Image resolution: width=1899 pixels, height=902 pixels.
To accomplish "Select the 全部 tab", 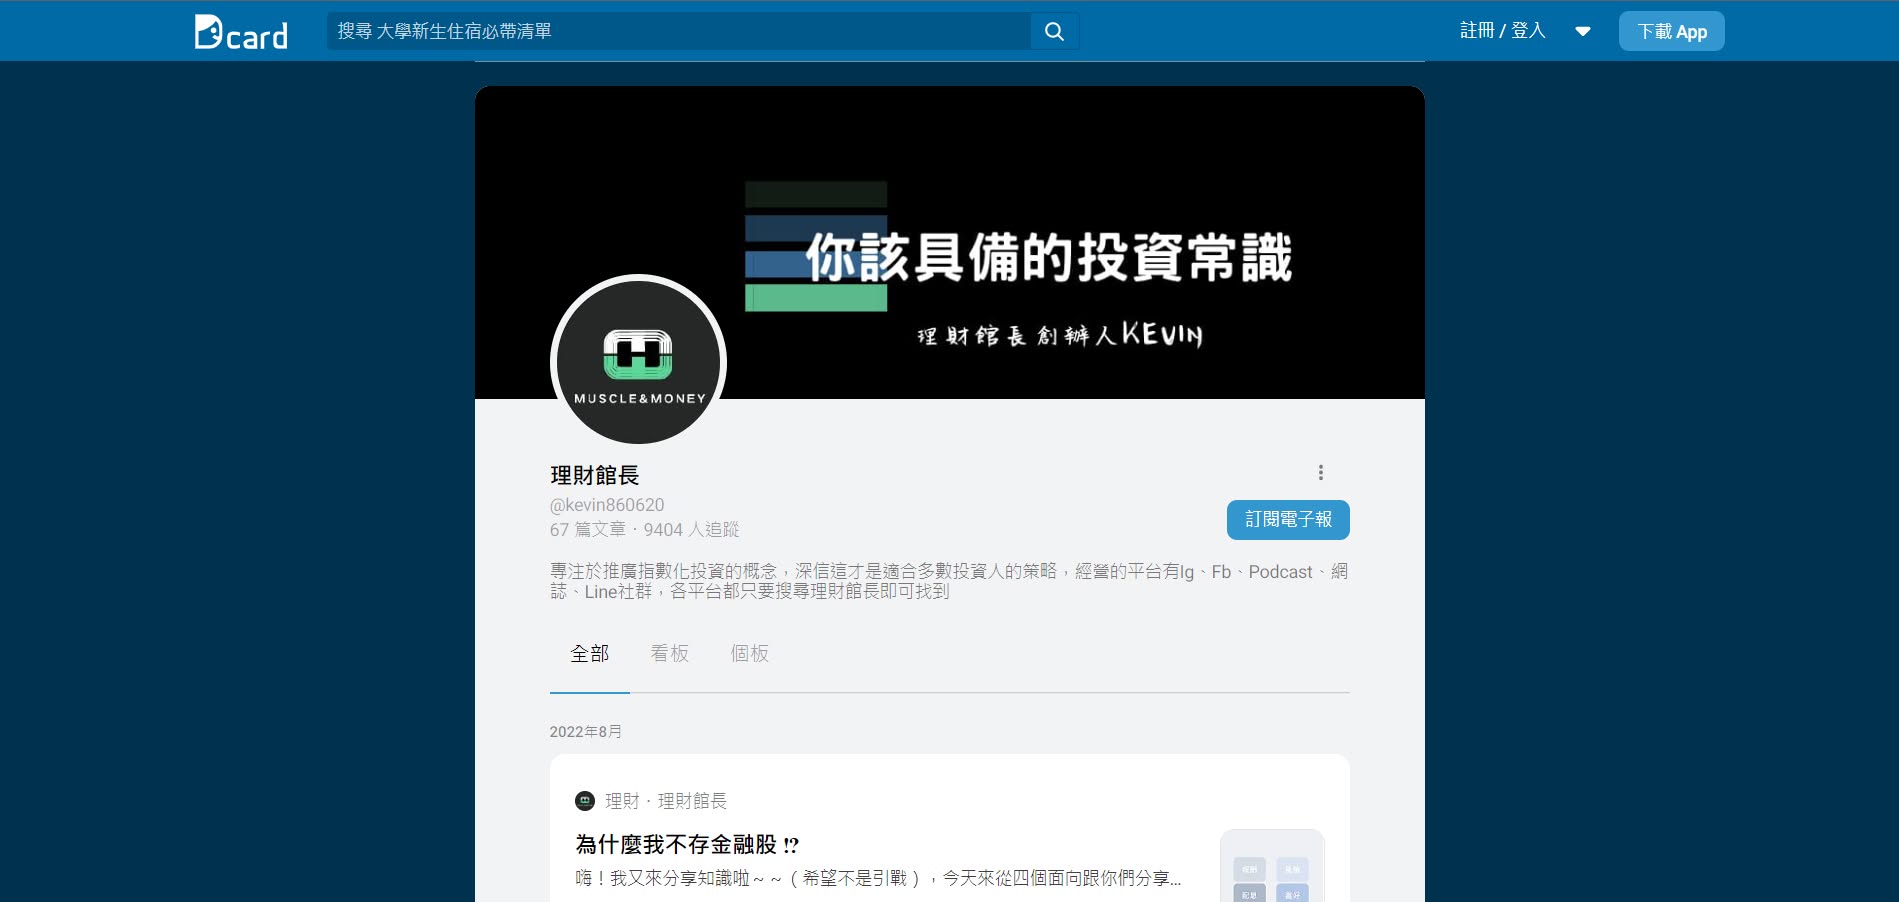I will 590,654.
